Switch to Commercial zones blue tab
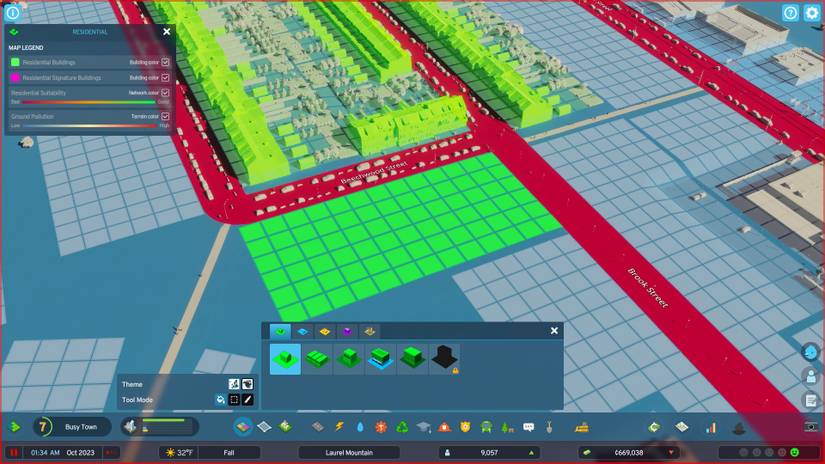825x464 pixels. tap(303, 331)
